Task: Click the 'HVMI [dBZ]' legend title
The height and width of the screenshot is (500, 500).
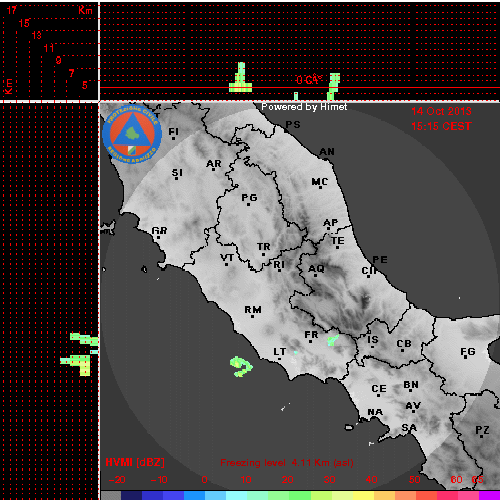Action: (135, 462)
